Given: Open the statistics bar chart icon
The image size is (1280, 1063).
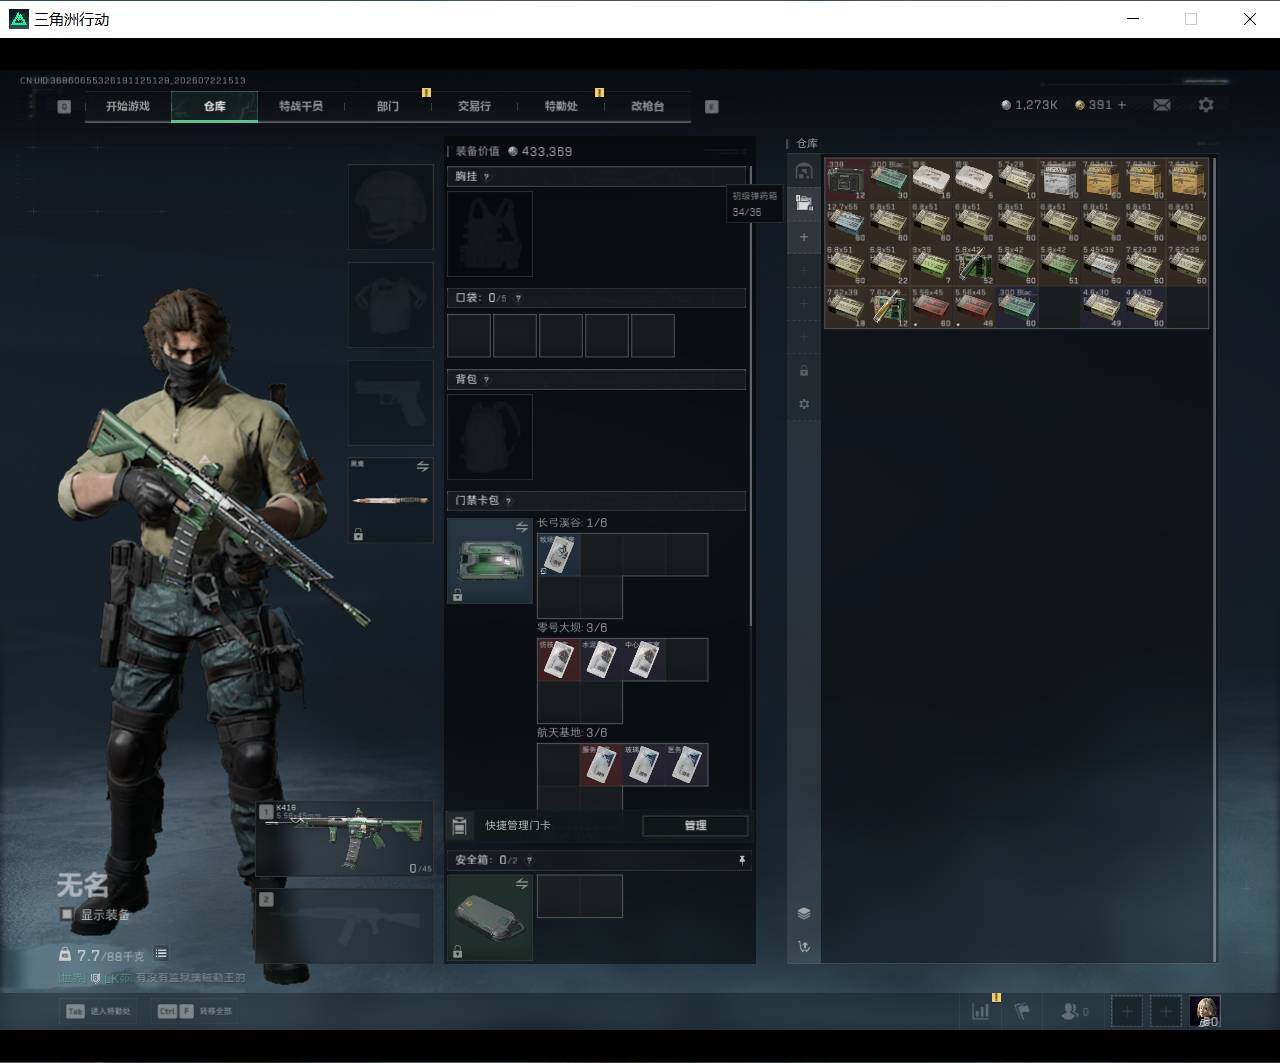Looking at the screenshot, I should 981,1011.
